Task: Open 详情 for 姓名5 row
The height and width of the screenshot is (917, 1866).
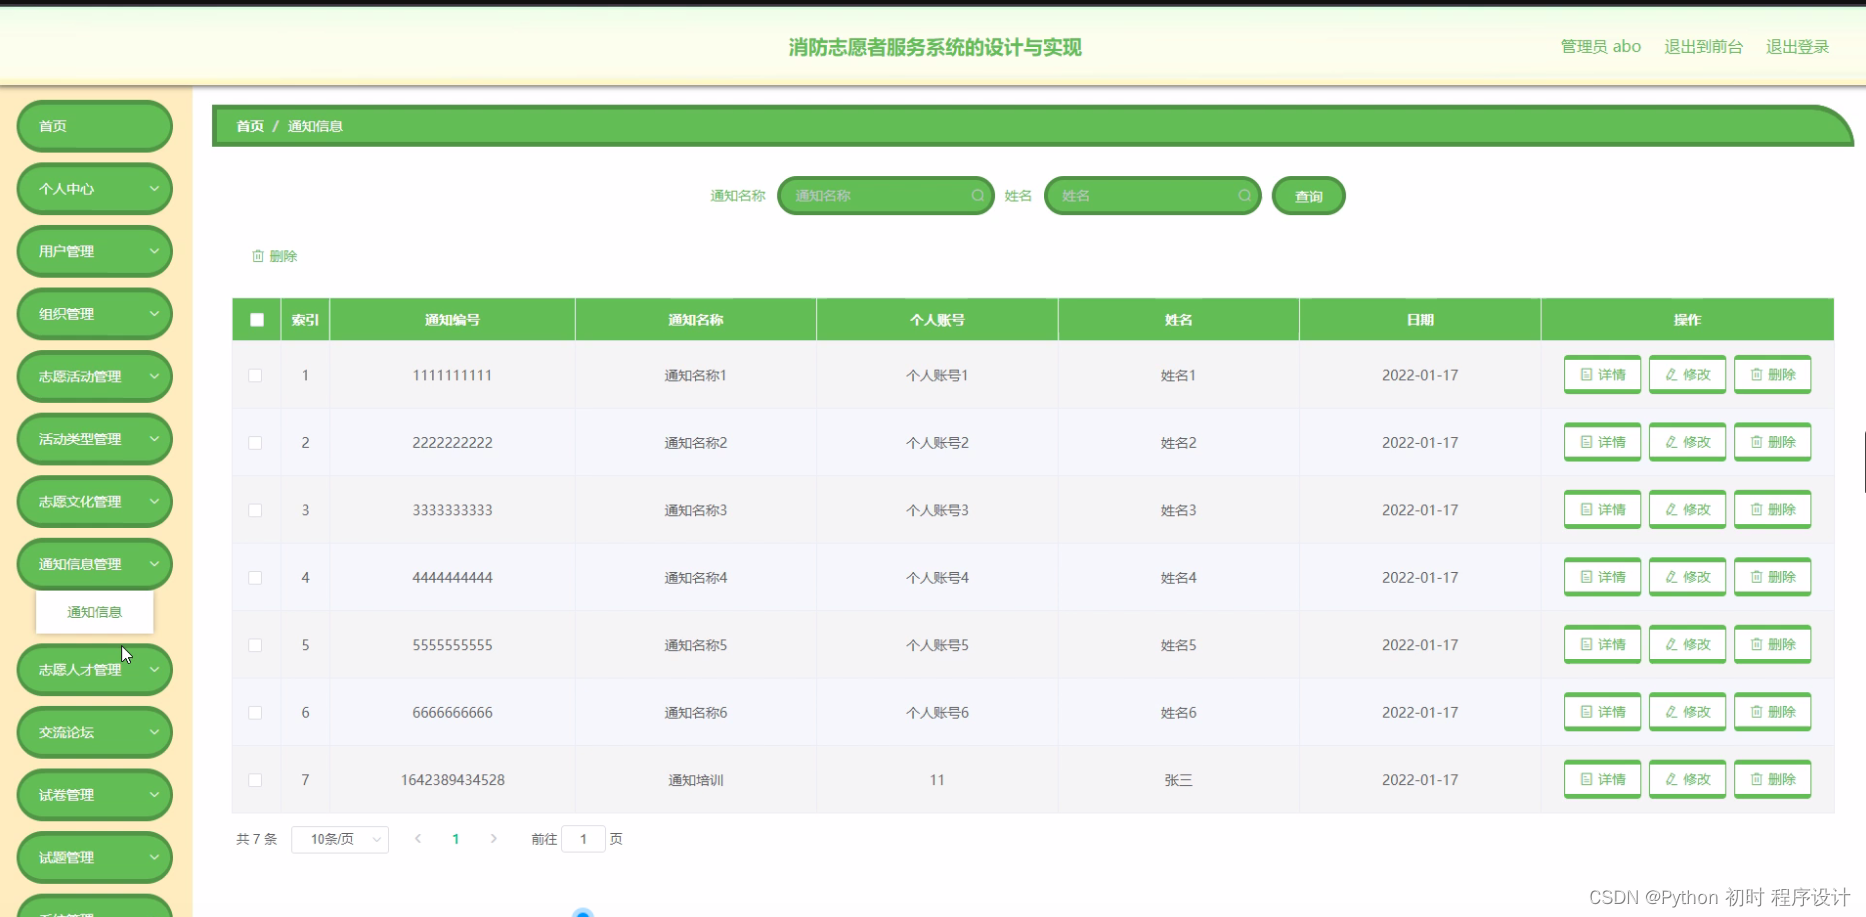Action: [1601, 644]
